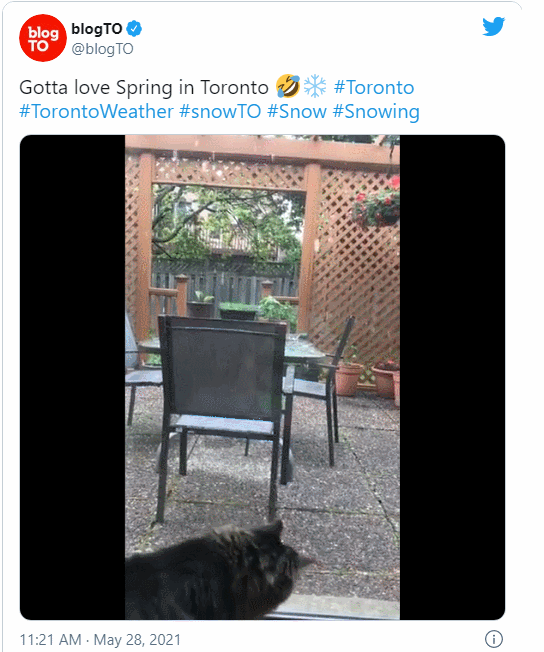The width and height of the screenshot is (544, 652).
Task: Click the cat at the video's bottom
Action: pos(216,572)
